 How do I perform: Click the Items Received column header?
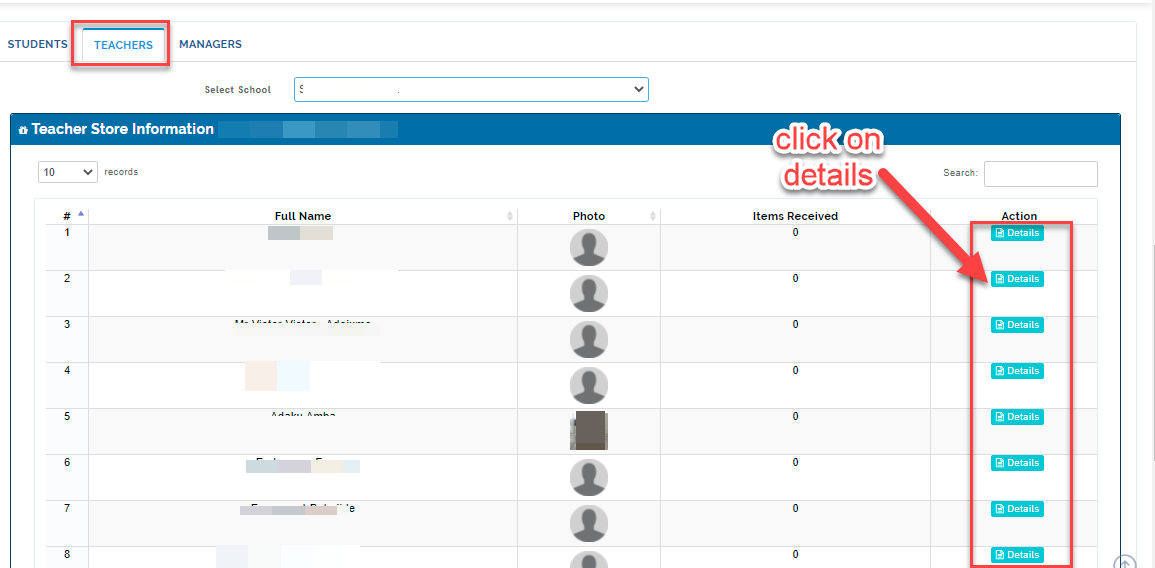[795, 216]
